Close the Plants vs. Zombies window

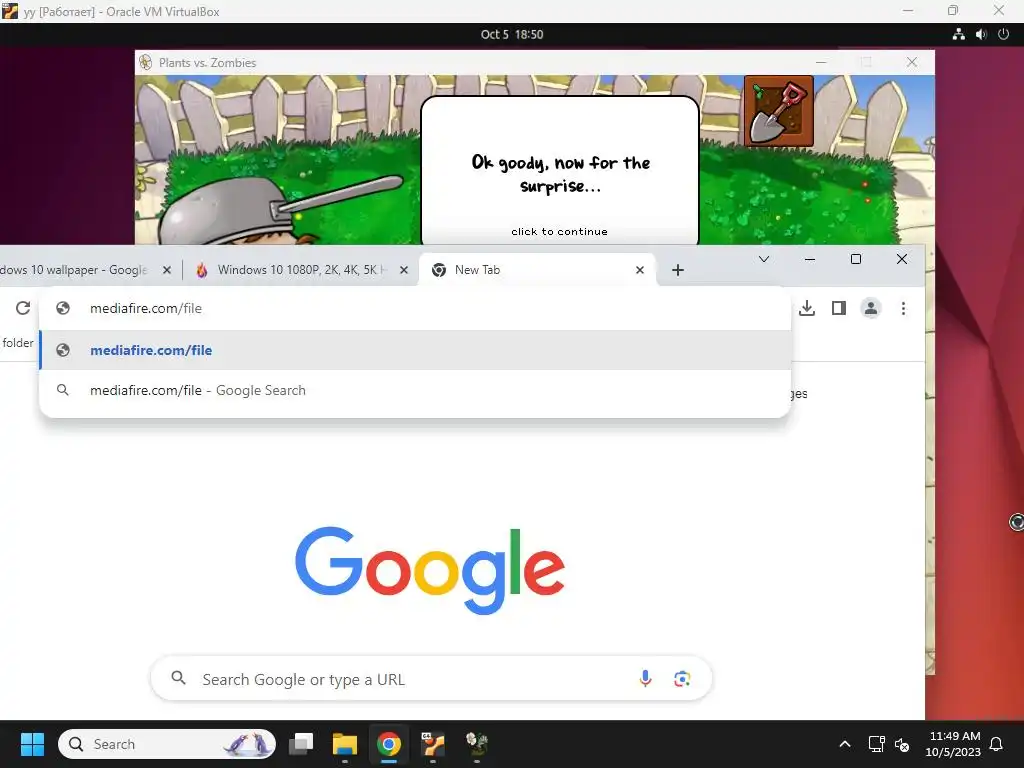[912, 62]
